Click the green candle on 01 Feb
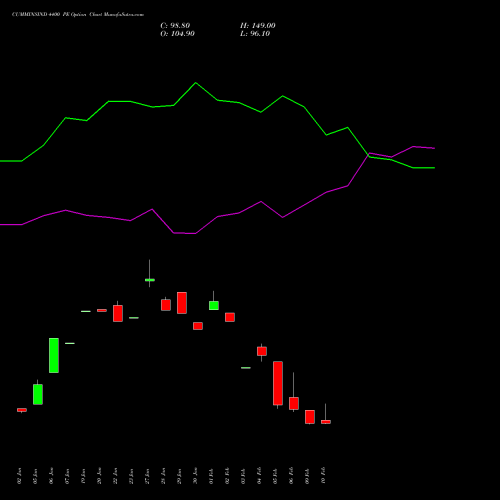 tap(214, 305)
